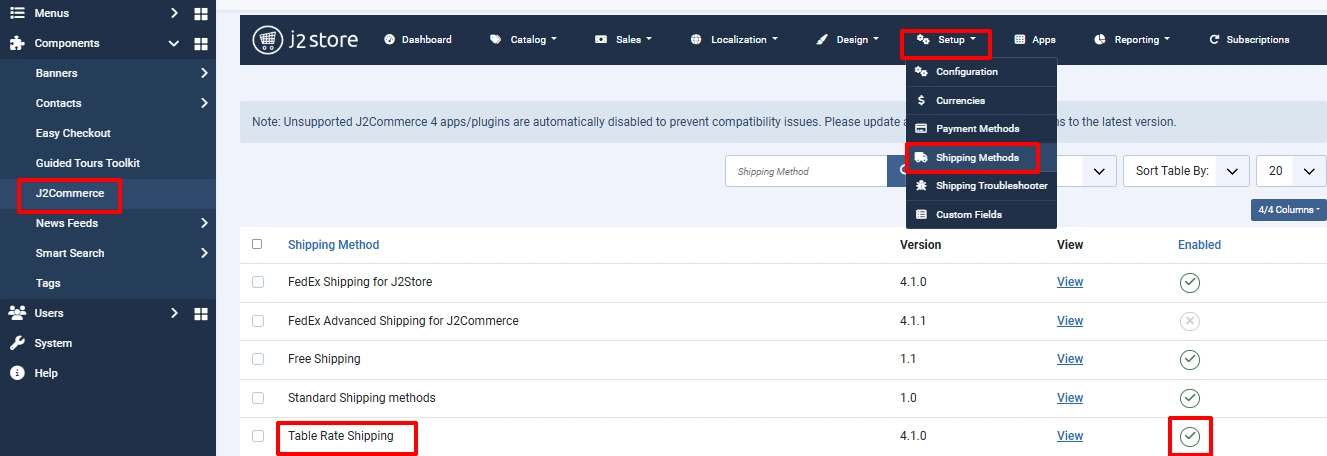Select Shipping Methods from Setup menu
Viewport: 1327px width, 456px height.
(981, 158)
